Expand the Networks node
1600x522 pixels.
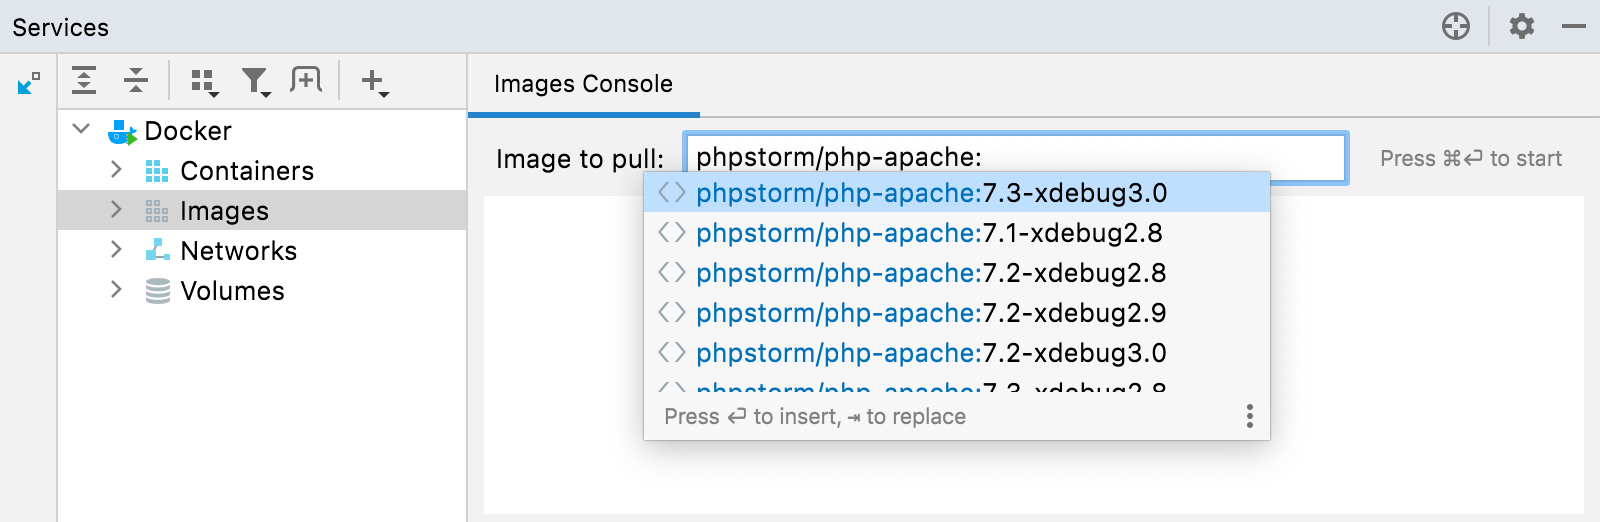click(x=116, y=250)
